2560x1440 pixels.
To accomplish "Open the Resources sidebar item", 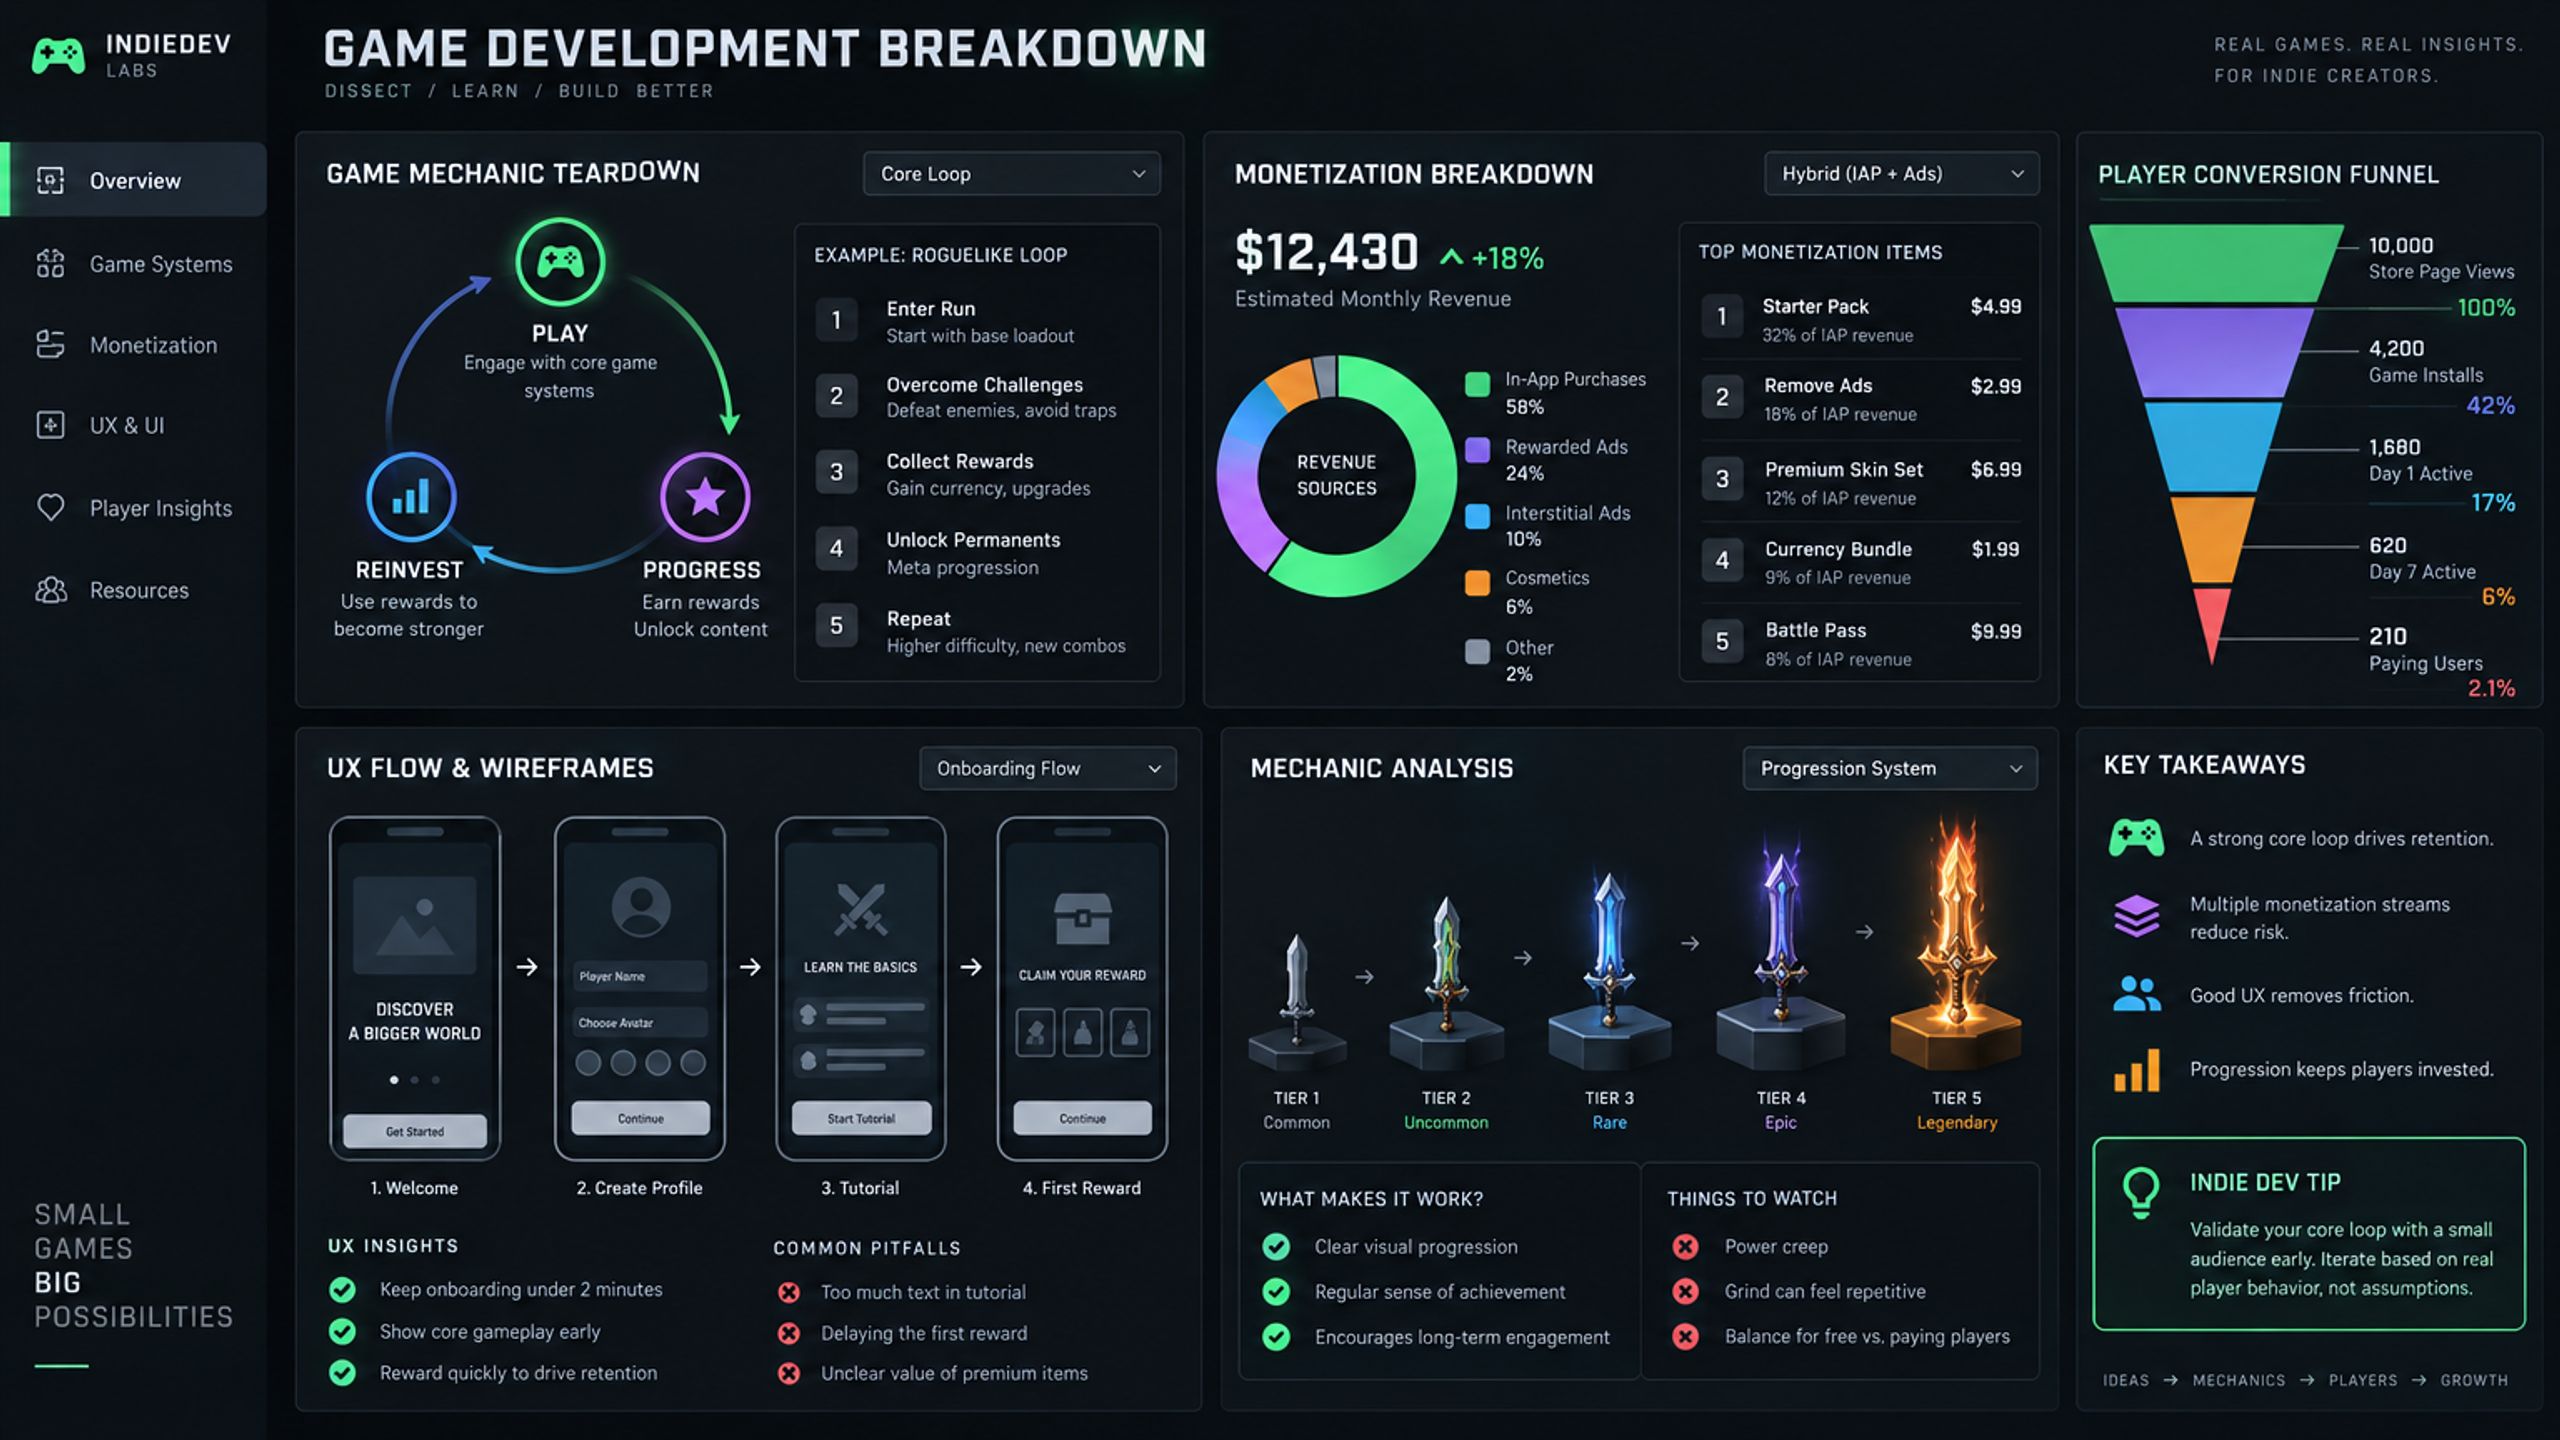I will 134,590.
